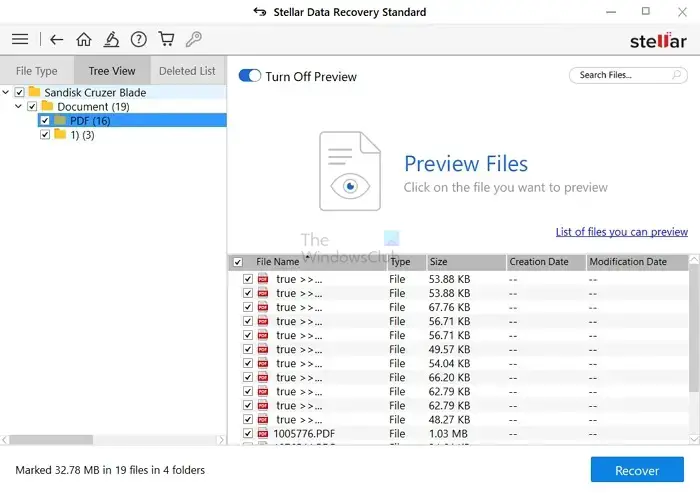This screenshot has width=700, height=493.
Task: Return to the Home screen
Action: (83, 39)
